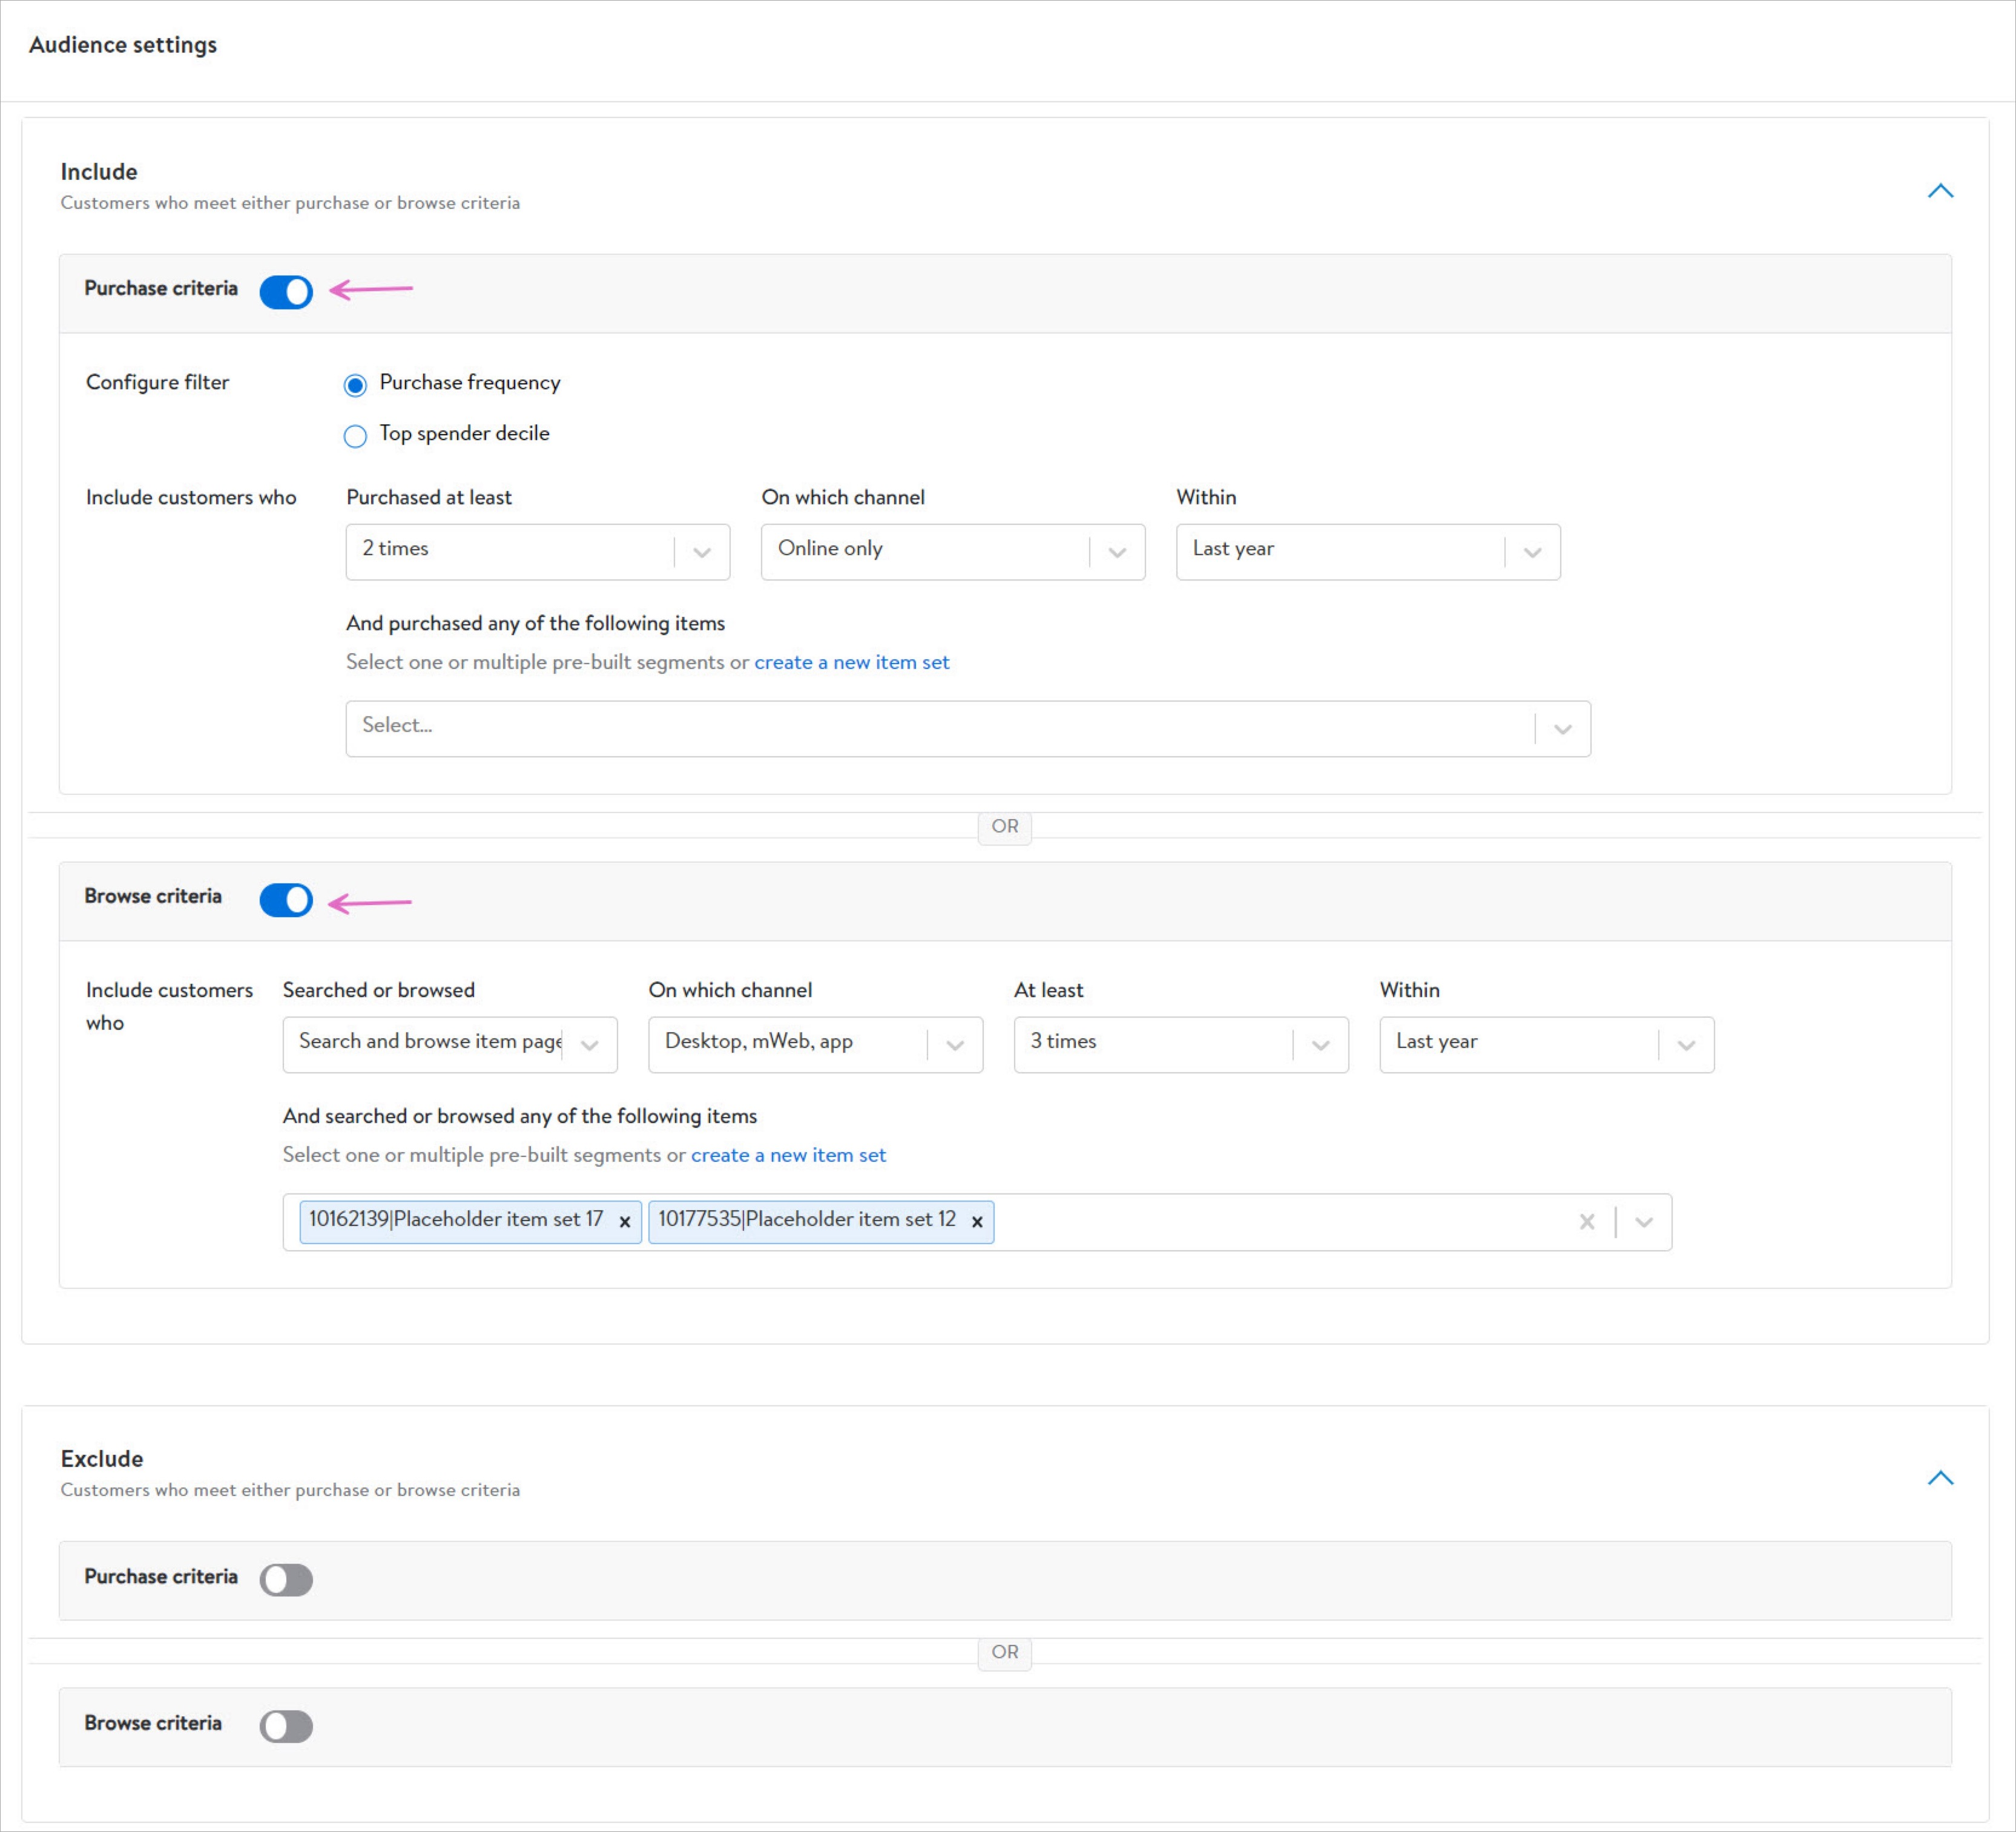
Task: Remove Placeholder item set 17 chip
Action: point(624,1222)
